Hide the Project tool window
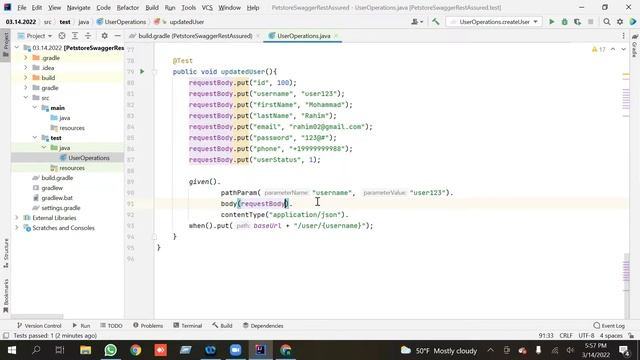 pos(117,36)
